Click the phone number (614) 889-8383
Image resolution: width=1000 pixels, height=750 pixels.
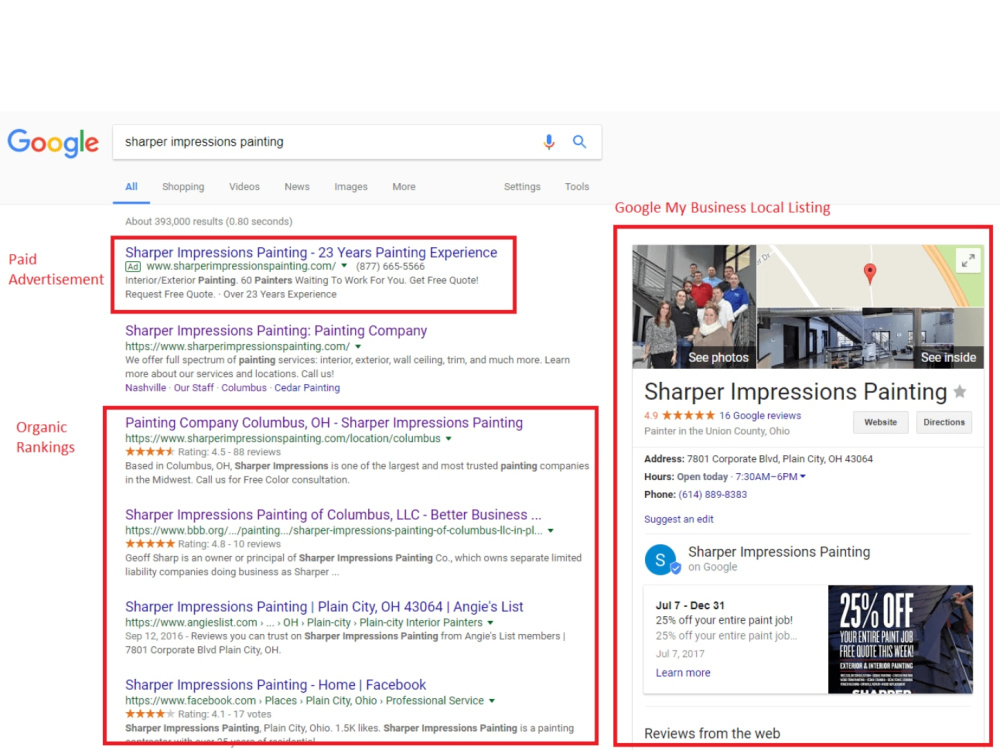(x=712, y=494)
